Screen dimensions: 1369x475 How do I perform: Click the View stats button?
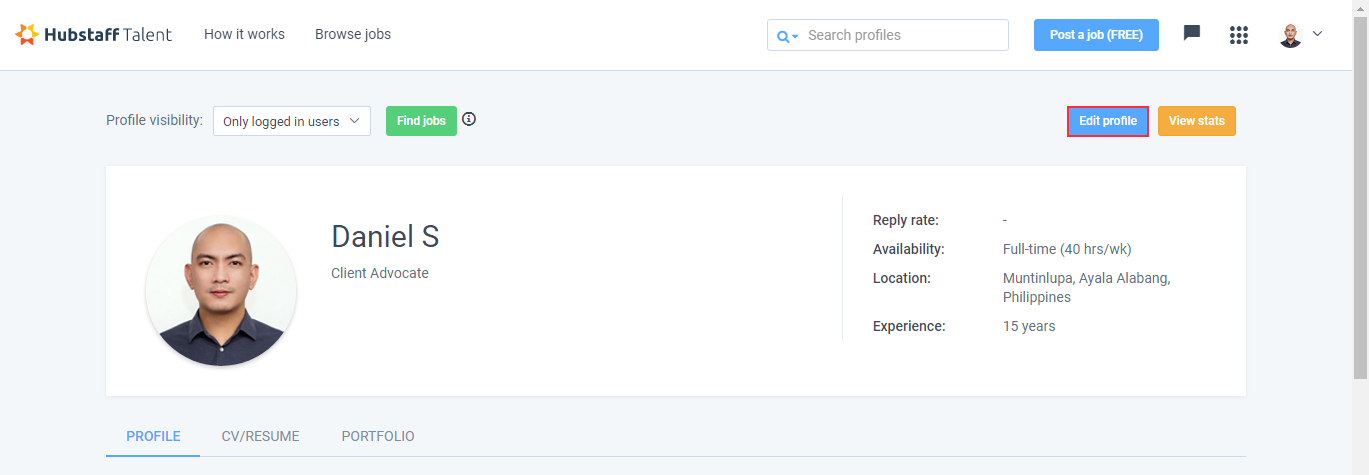pos(1197,121)
